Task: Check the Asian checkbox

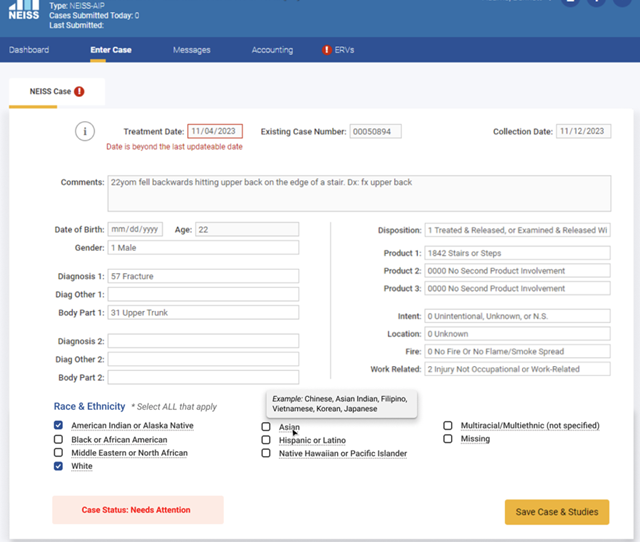Action: pos(266,427)
